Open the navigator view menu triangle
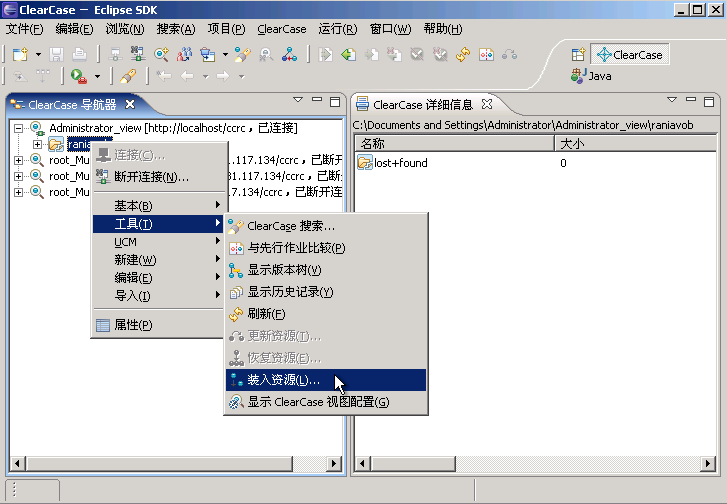727x504 pixels. 298,100
